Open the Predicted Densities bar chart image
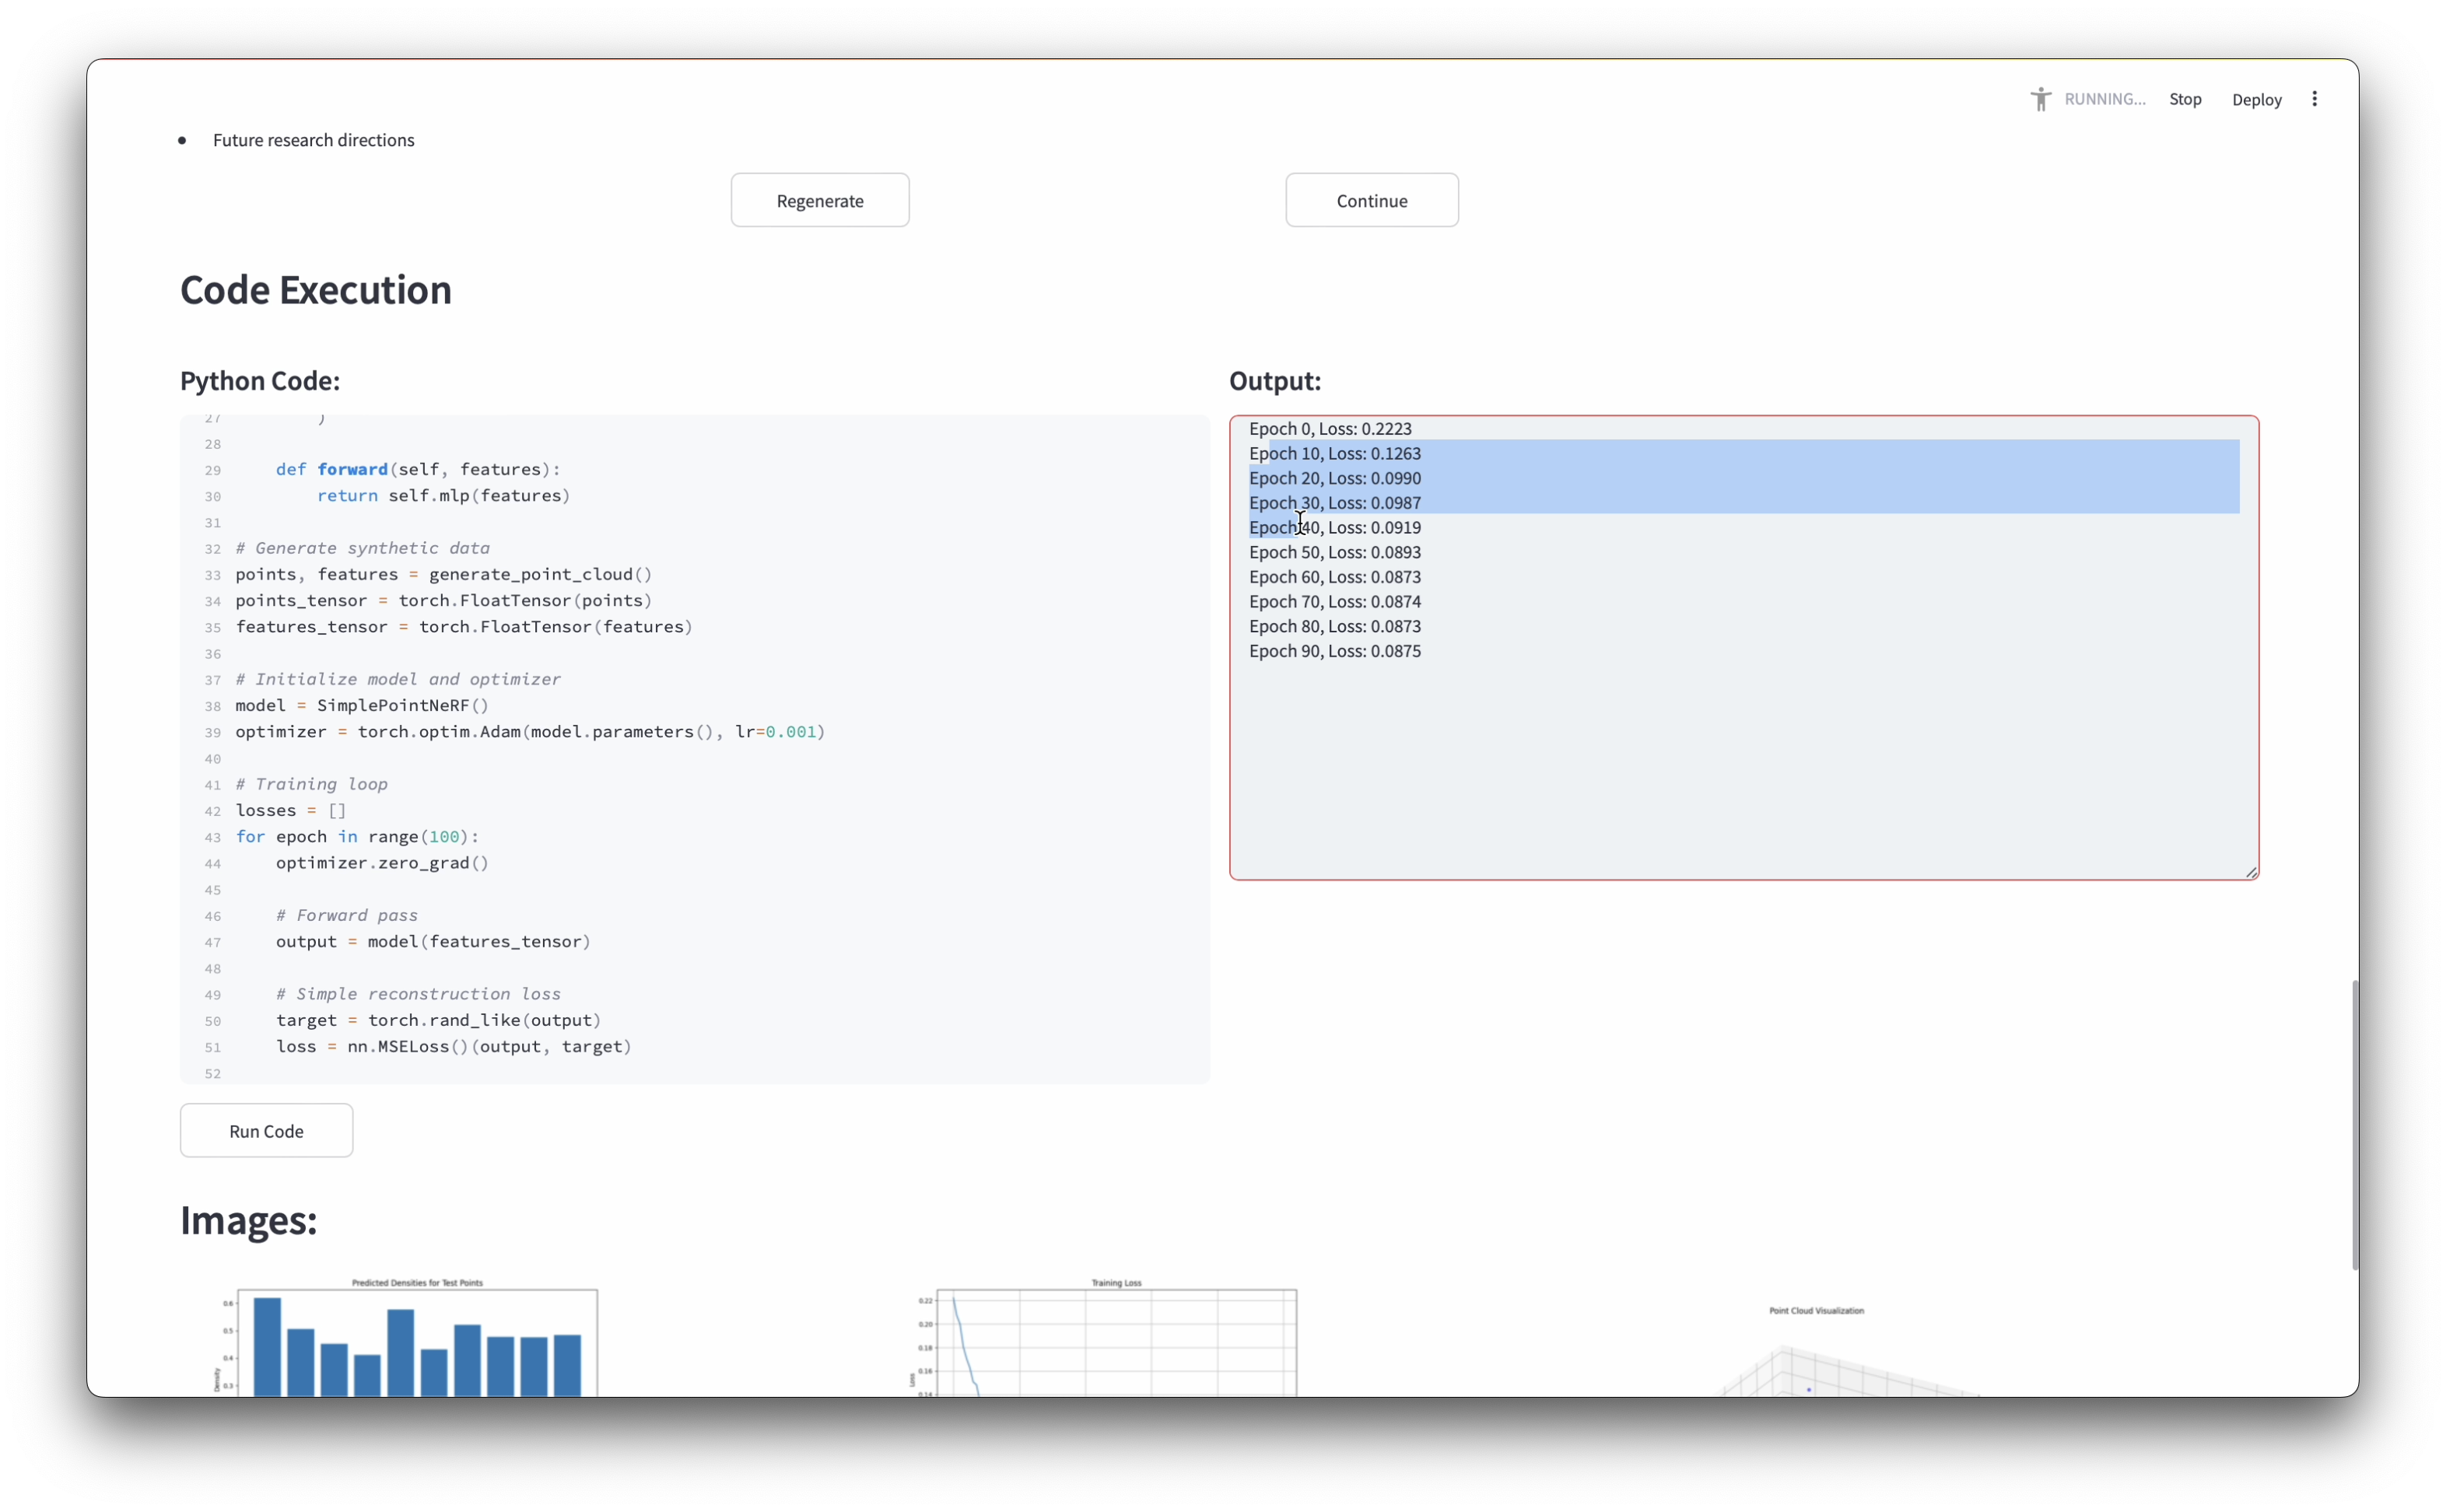 [416, 1340]
